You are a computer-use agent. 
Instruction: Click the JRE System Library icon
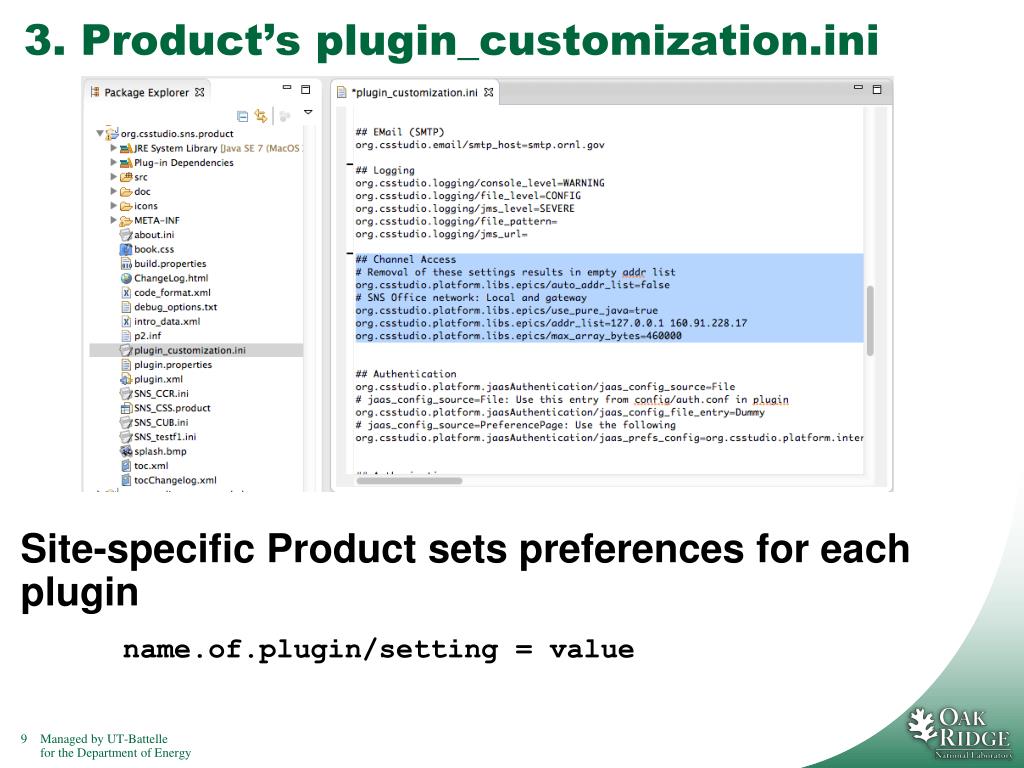pyautogui.click(x=126, y=148)
